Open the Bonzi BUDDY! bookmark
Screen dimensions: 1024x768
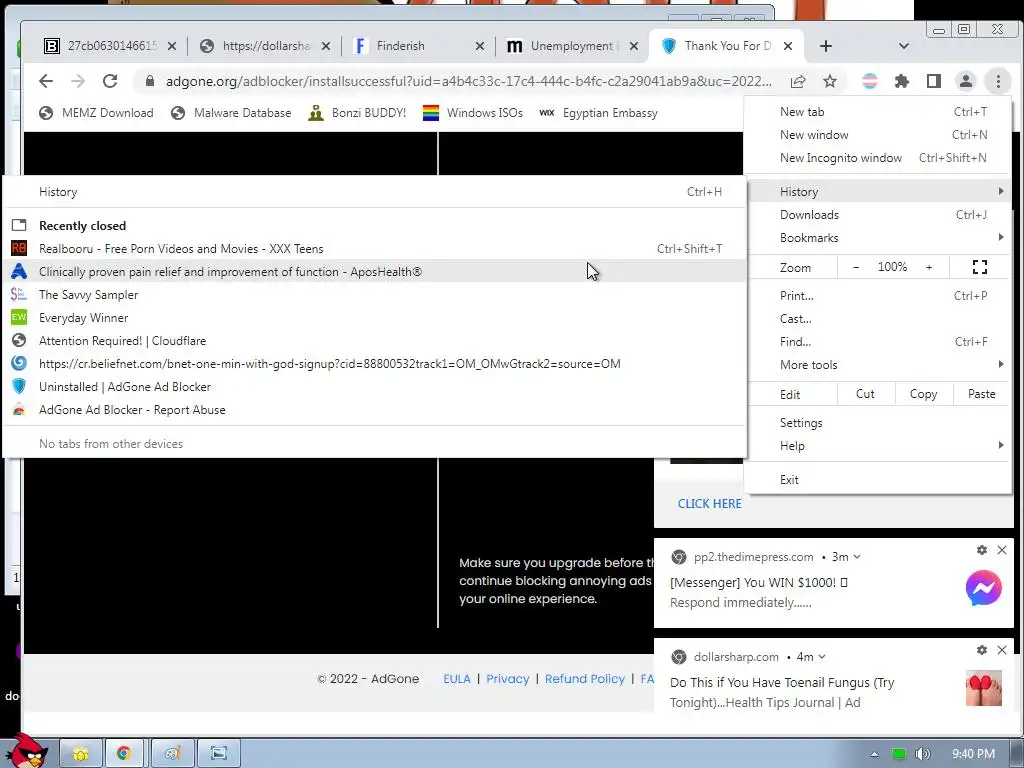357,113
